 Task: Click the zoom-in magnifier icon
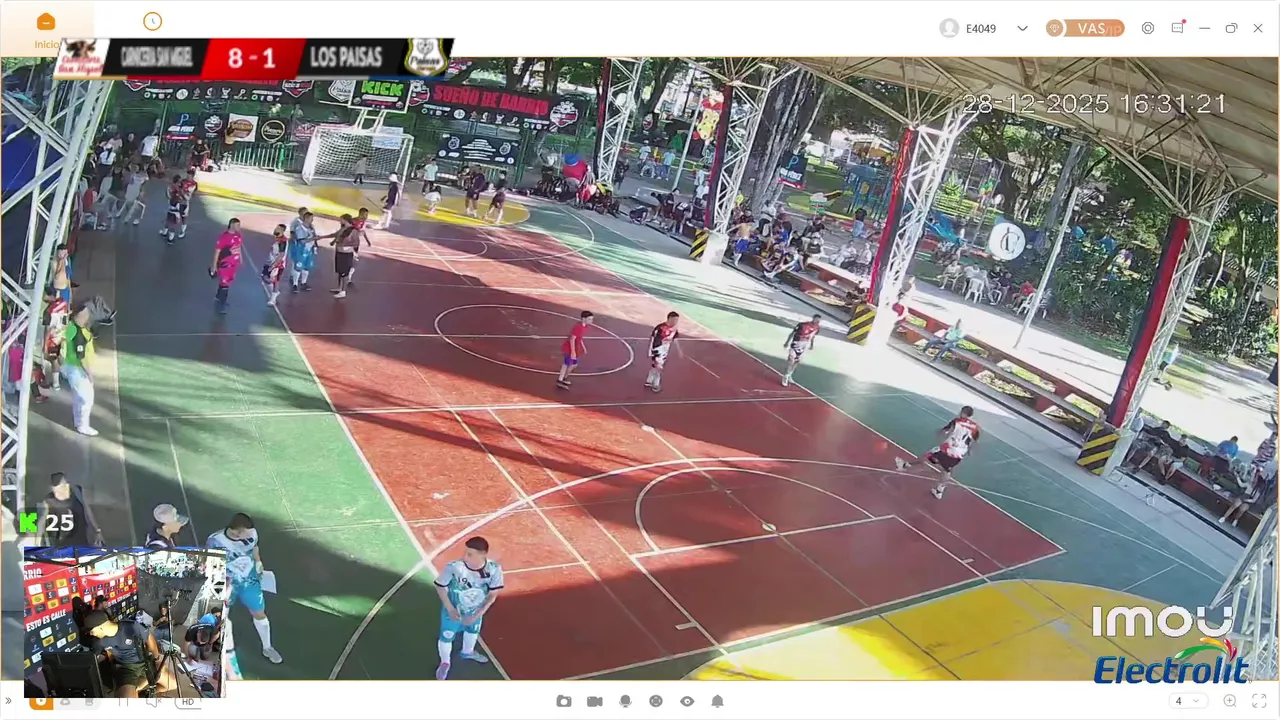1230,701
